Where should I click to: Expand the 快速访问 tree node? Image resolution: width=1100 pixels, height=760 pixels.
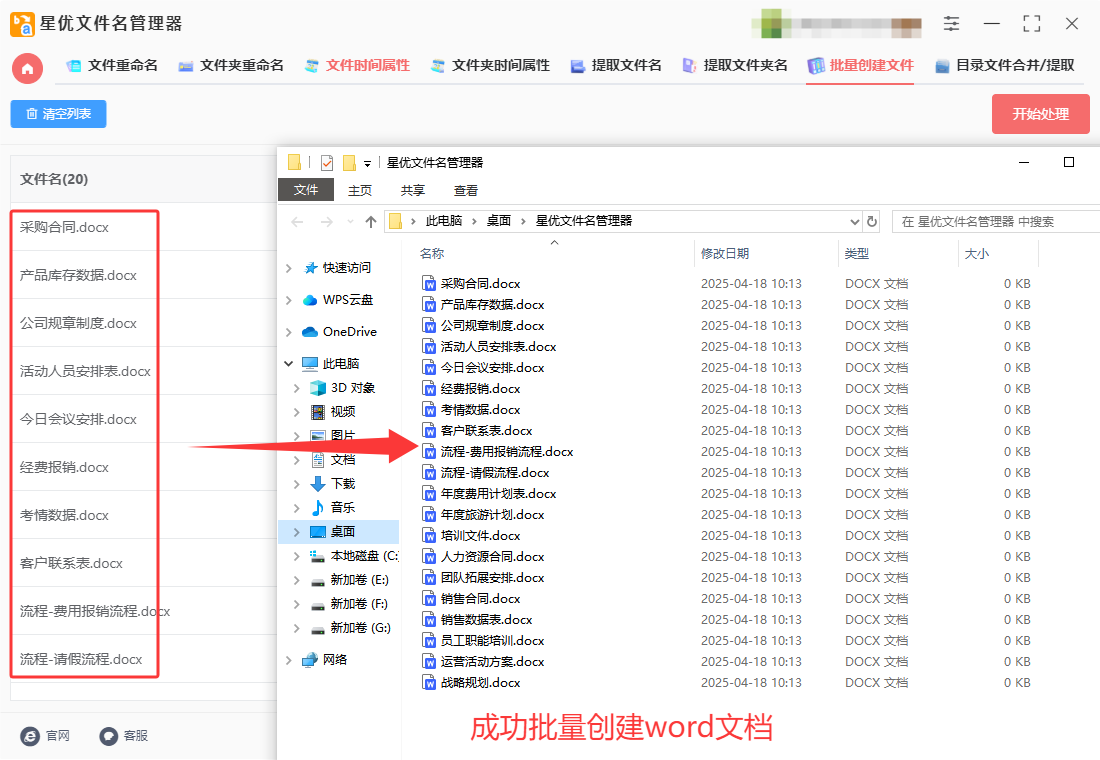tap(289, 268)
